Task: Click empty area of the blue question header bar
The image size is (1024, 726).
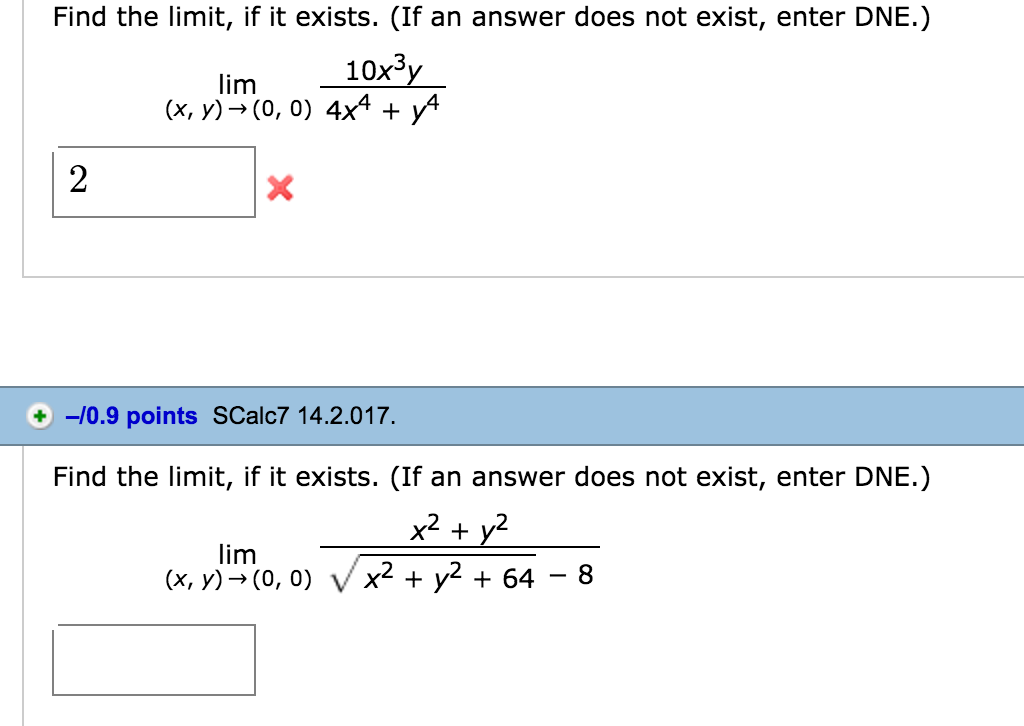Action: coord(700,416)
